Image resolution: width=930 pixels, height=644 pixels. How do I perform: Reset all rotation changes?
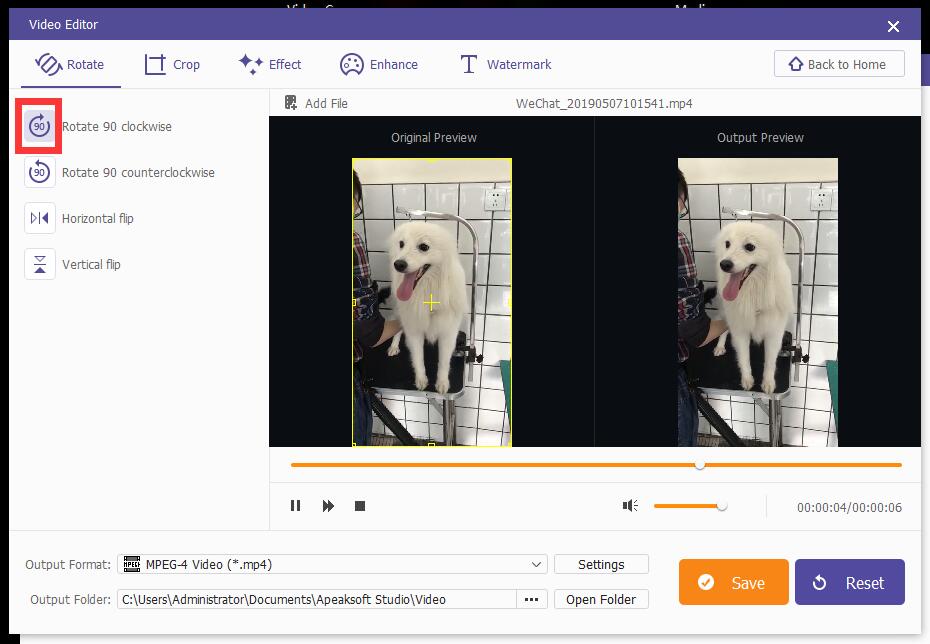point(850,582)
